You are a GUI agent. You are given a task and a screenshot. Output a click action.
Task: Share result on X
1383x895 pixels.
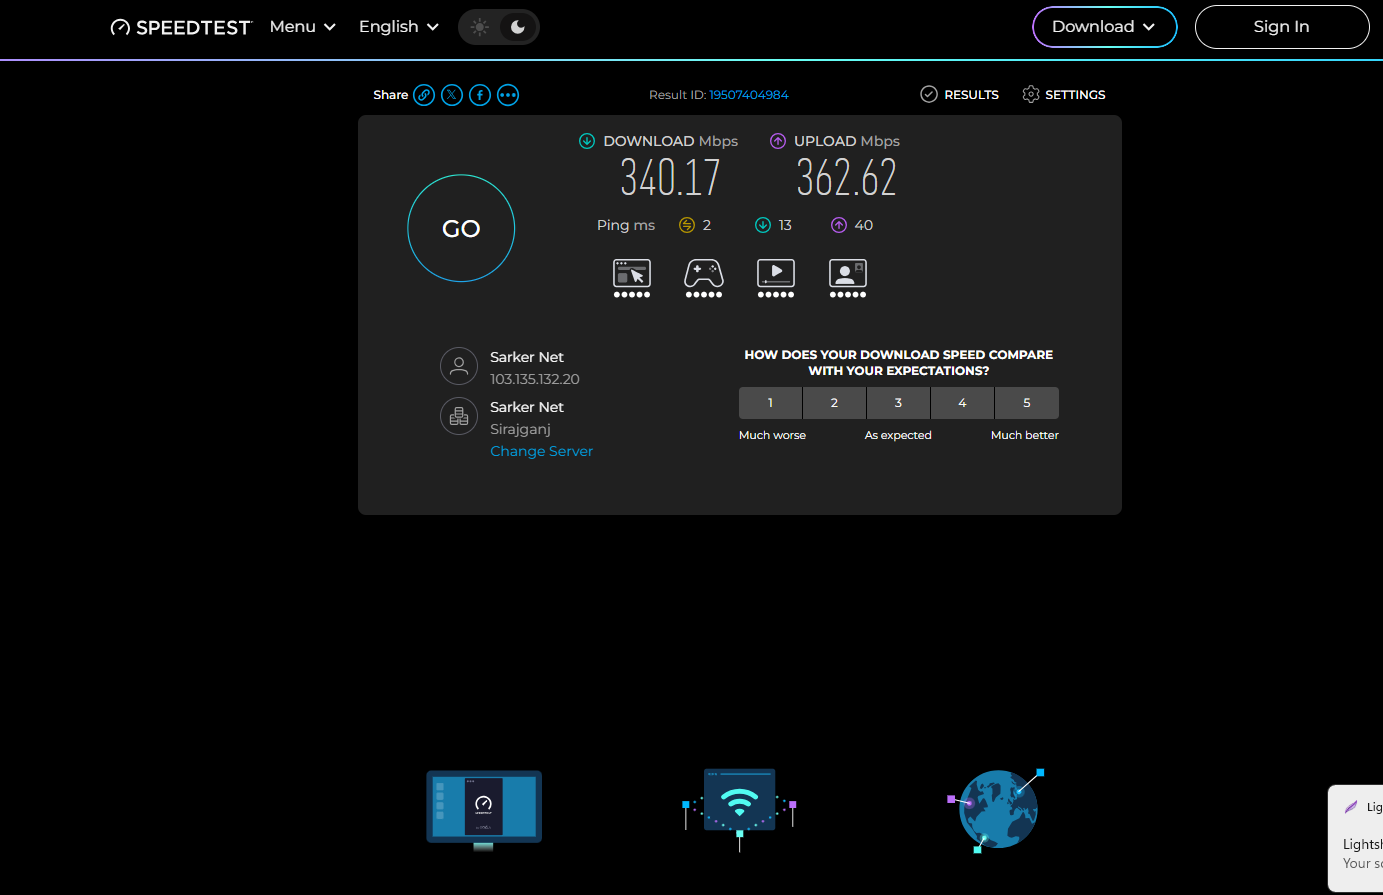[x=452, y=95]
